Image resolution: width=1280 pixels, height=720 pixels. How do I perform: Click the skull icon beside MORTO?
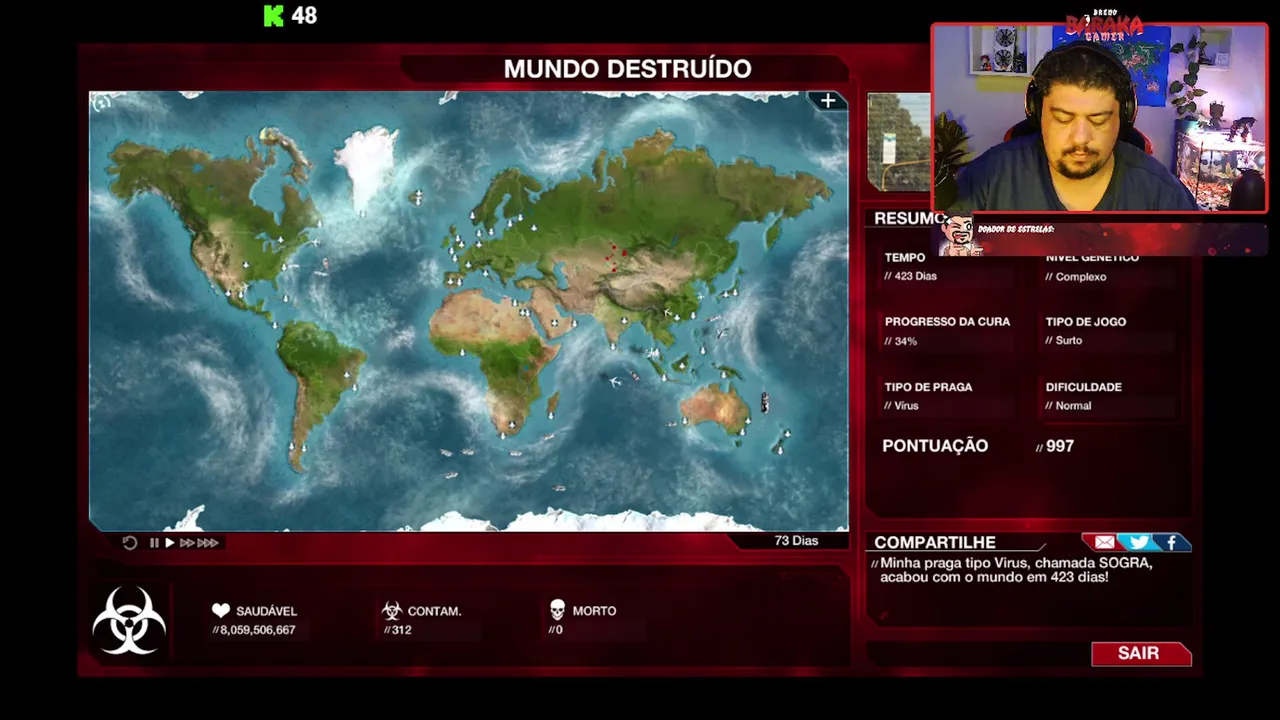point(557,610)
